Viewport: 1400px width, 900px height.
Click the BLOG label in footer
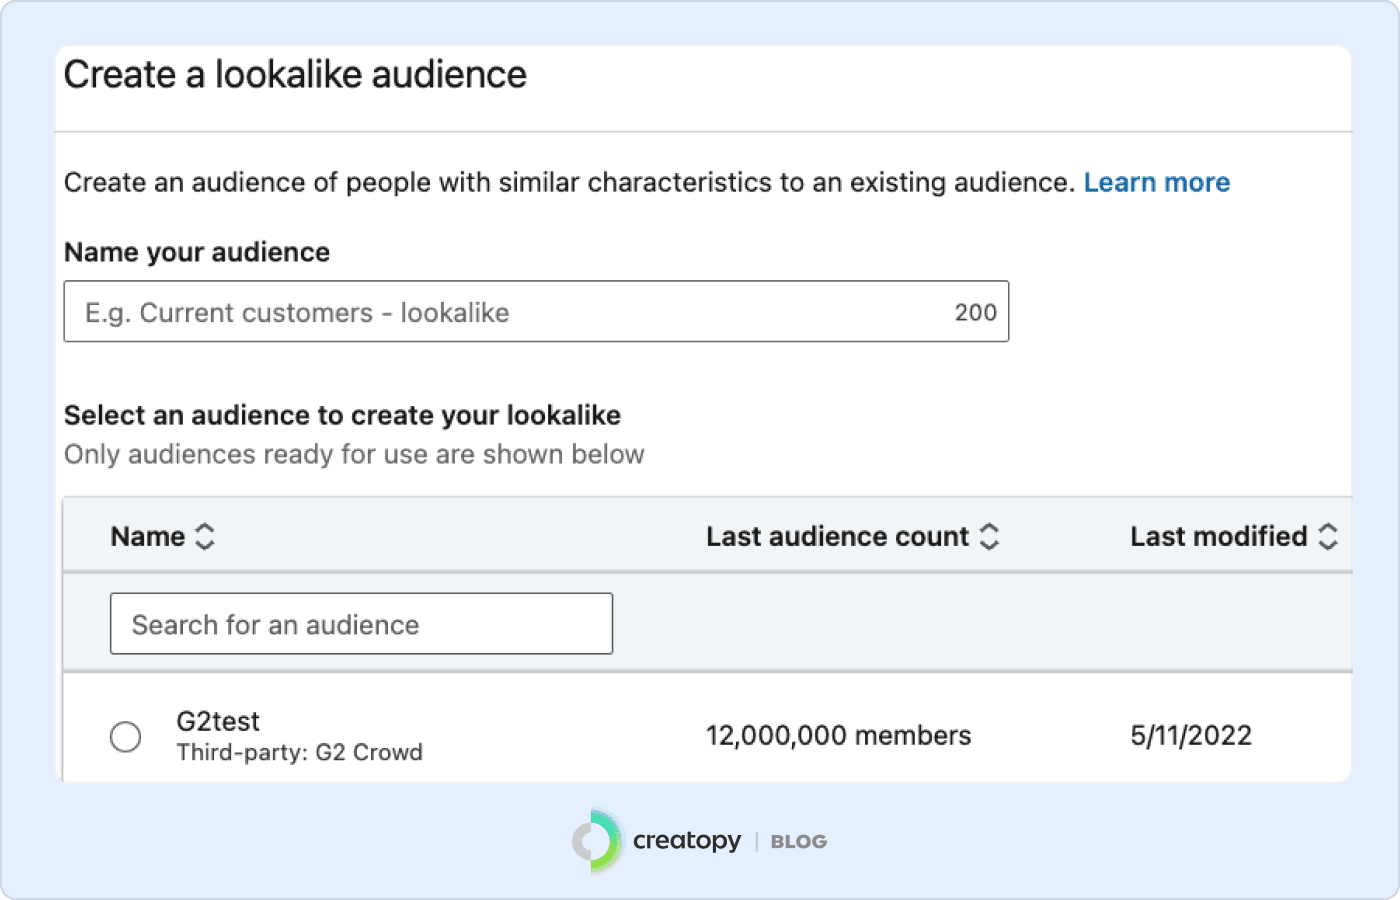tap(798, 842)
